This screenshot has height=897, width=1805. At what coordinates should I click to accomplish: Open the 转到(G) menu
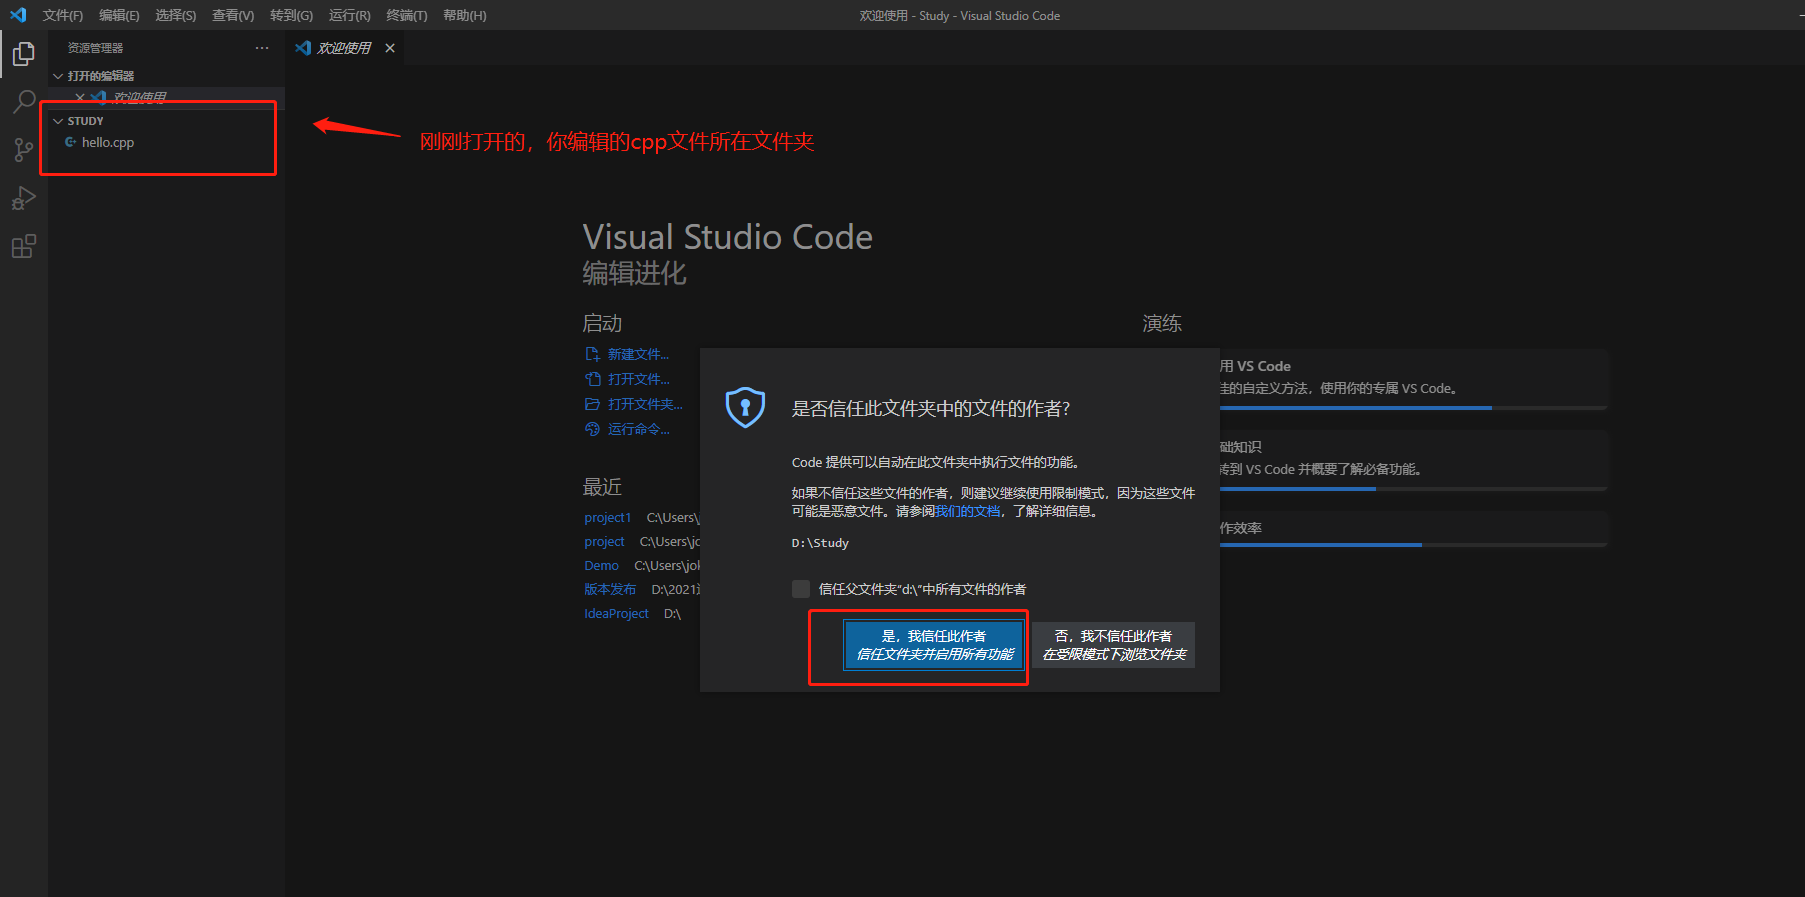291,15
